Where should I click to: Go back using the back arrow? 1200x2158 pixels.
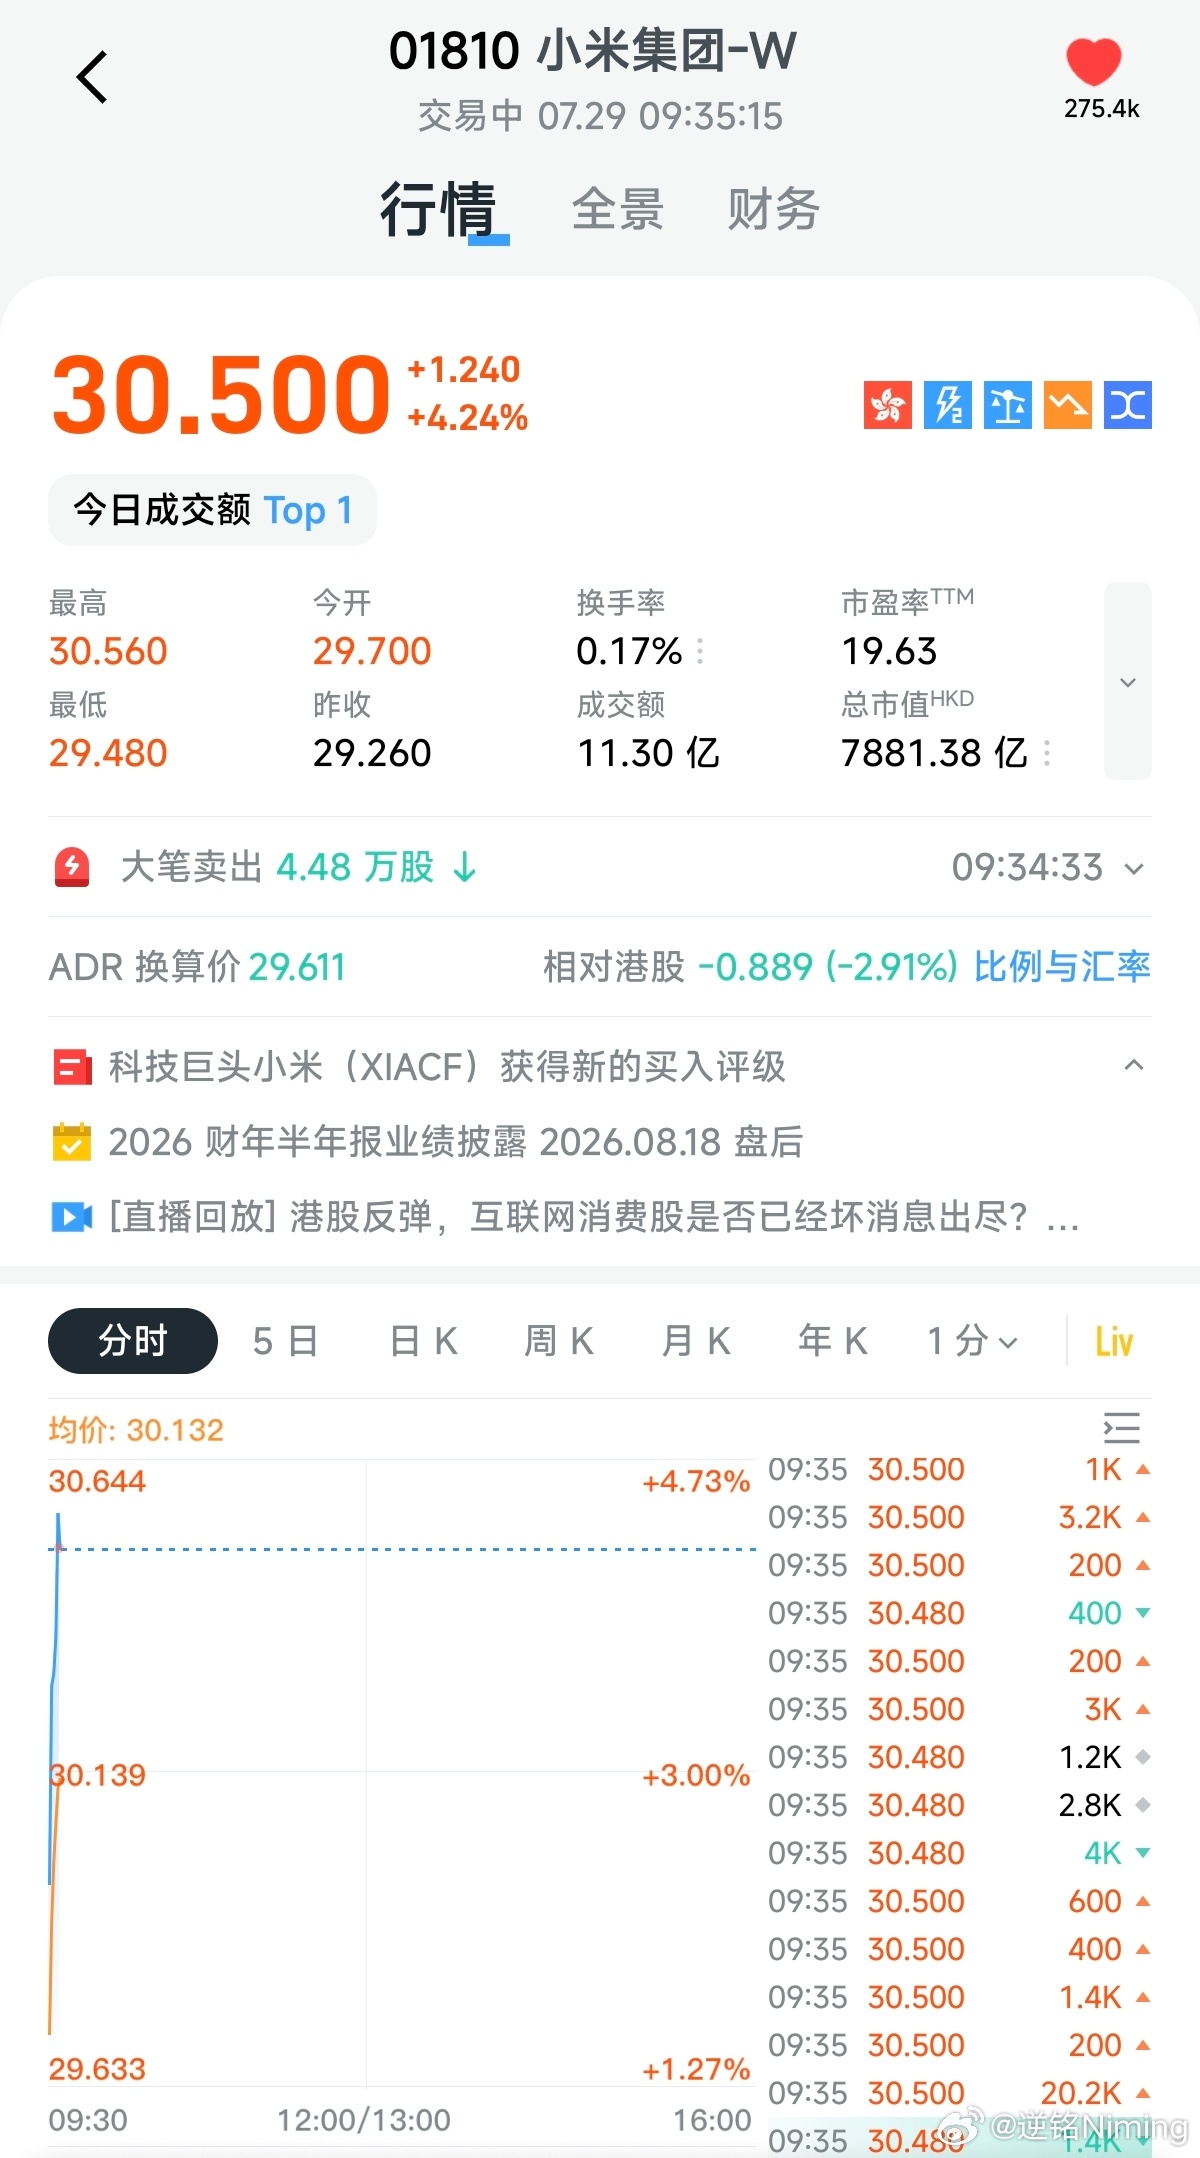tap(92, 77)
